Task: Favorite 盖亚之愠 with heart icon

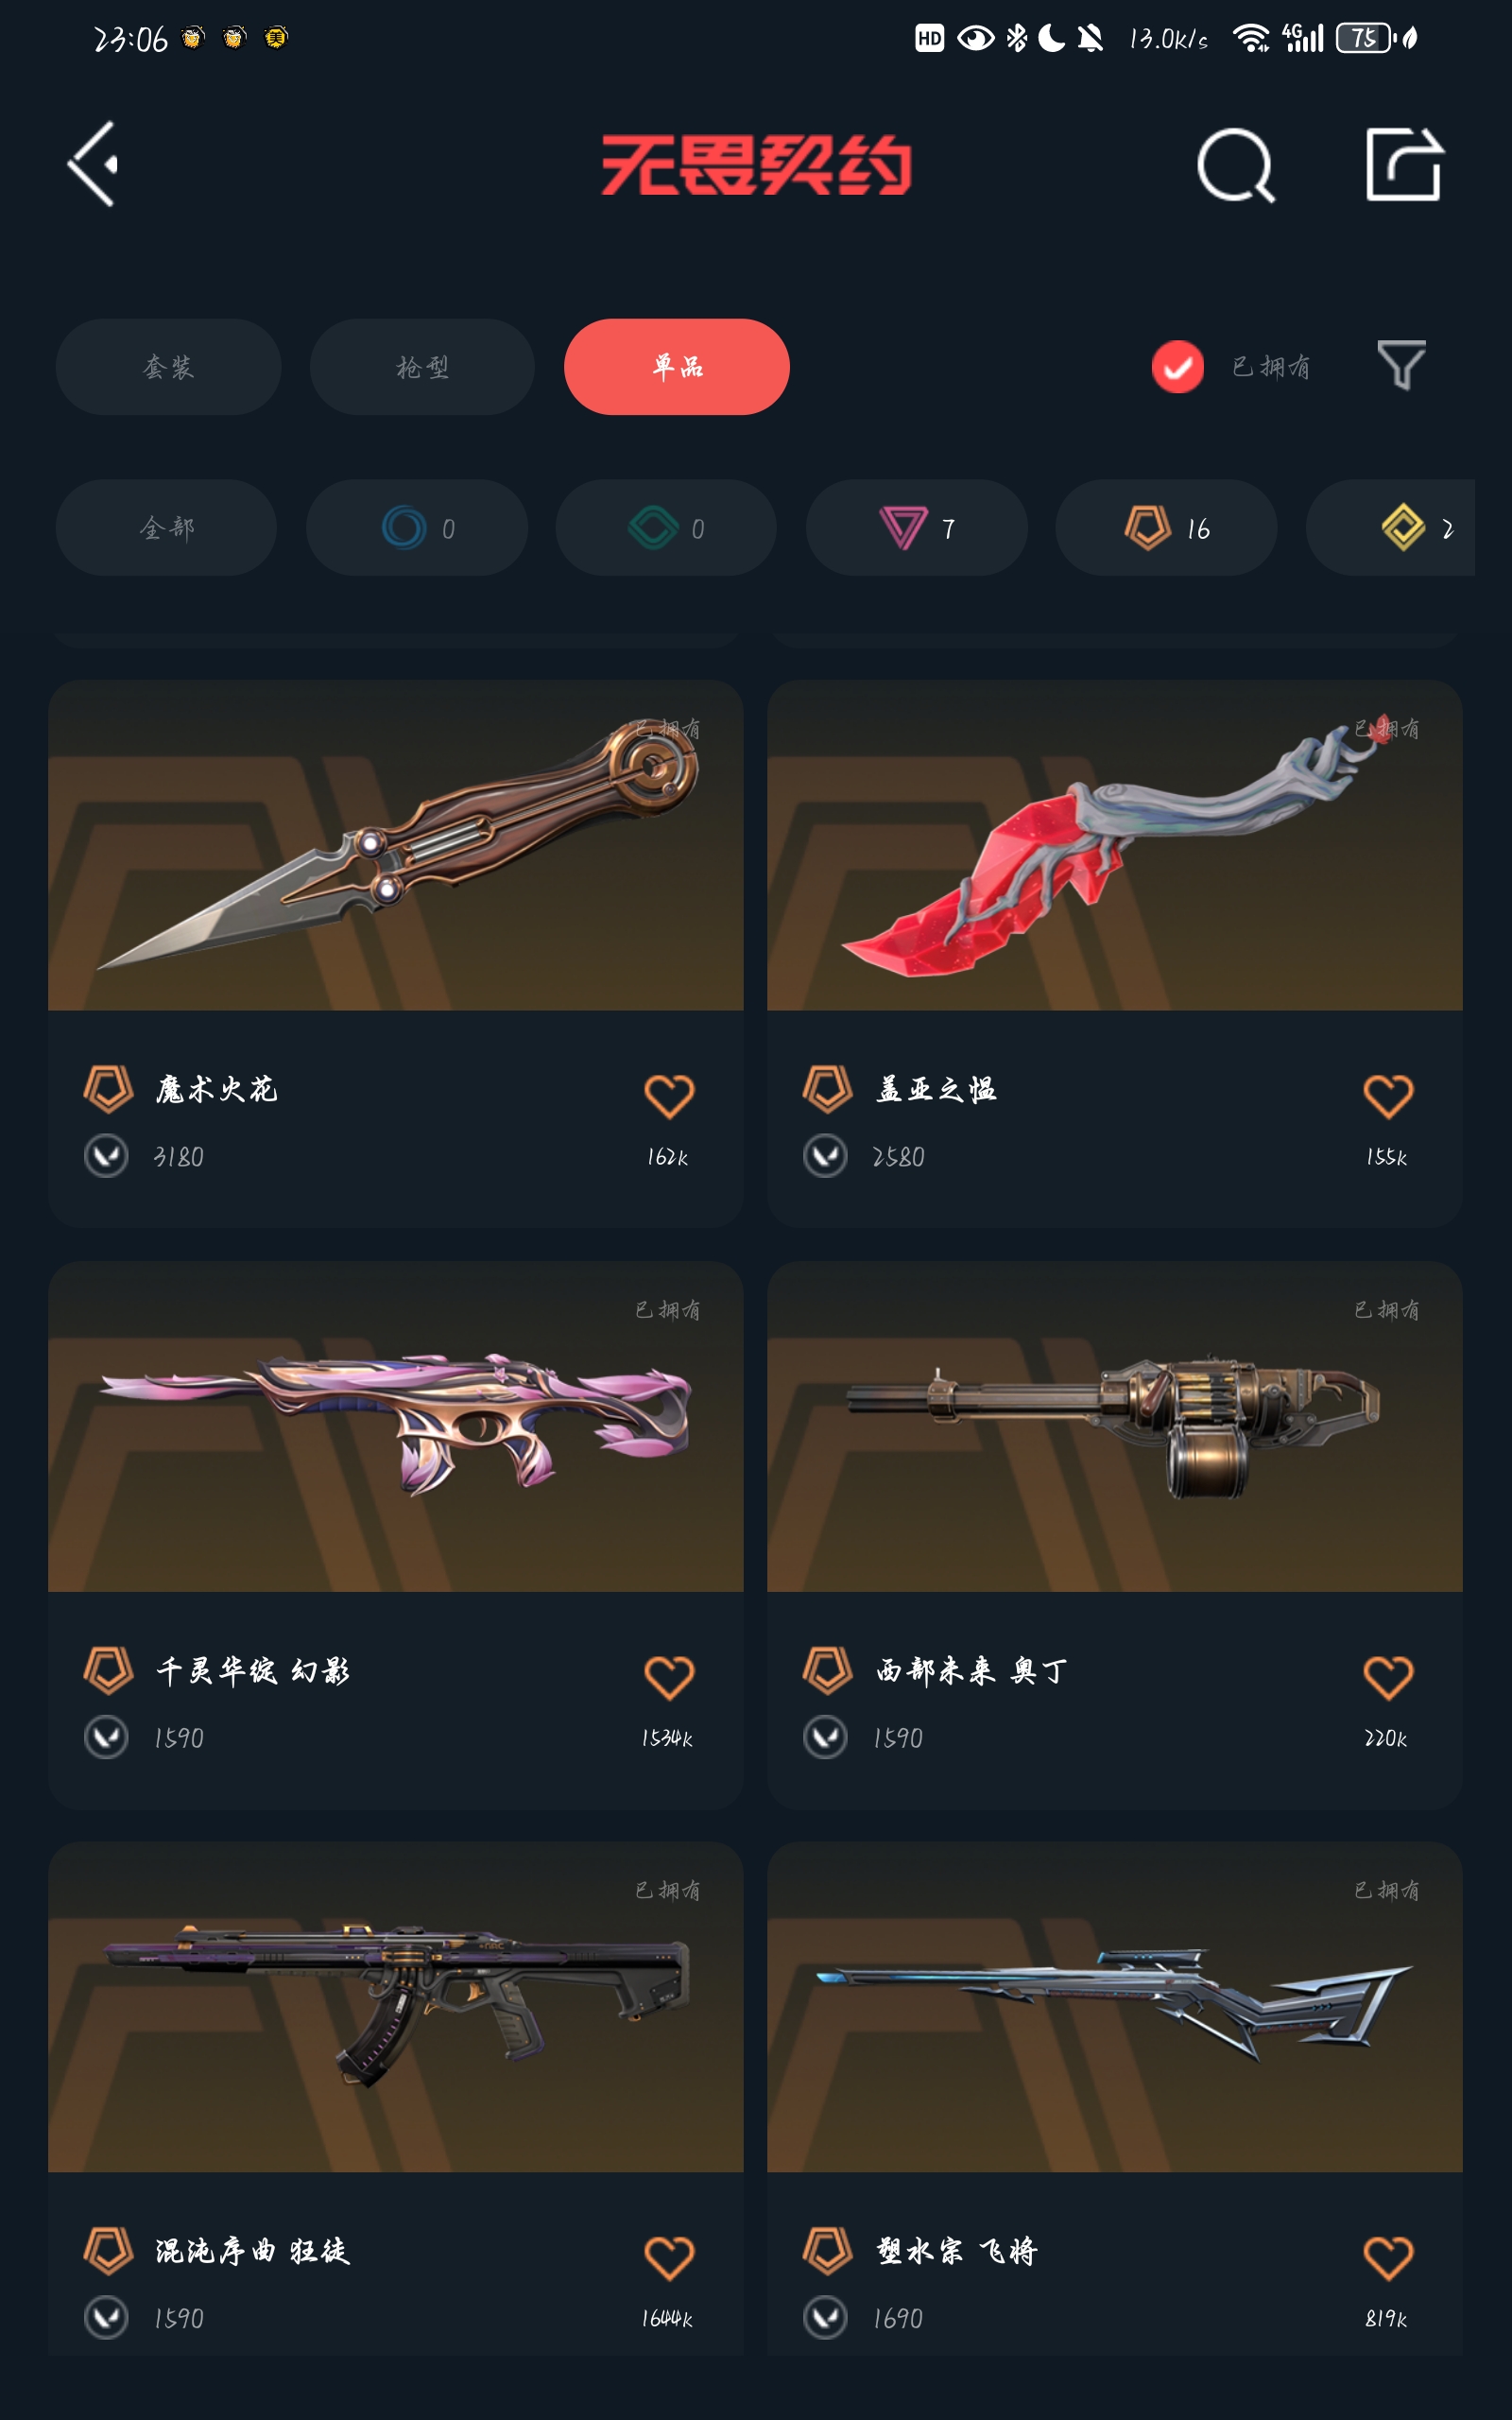Action: (1388, 1096)
